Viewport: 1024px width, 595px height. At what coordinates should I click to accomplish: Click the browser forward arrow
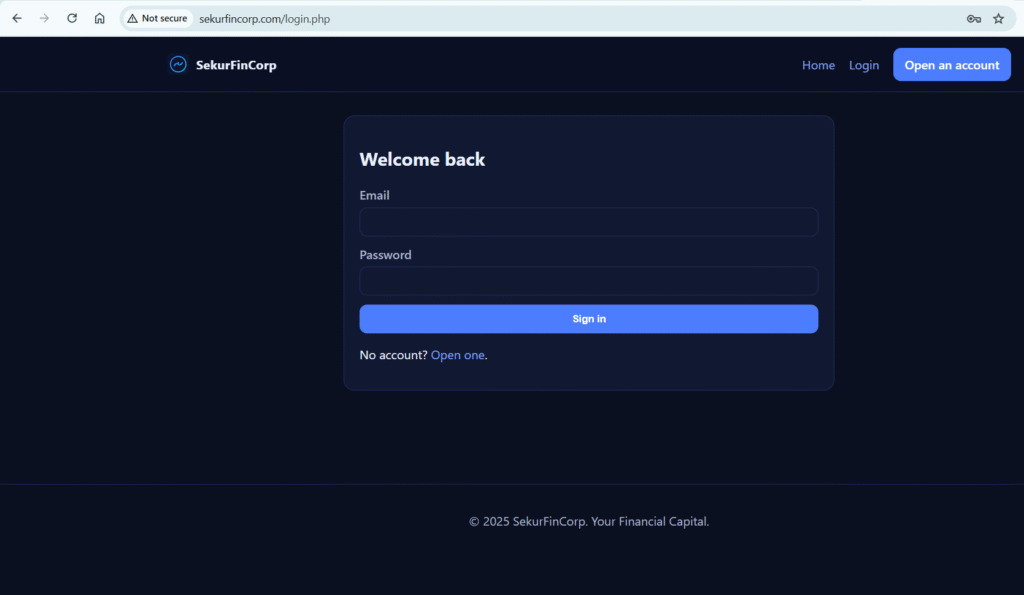44,18
